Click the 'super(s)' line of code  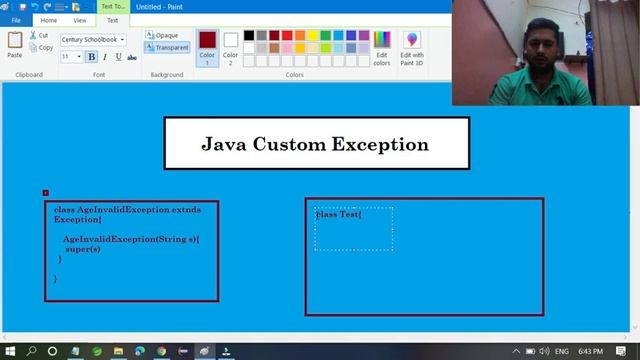click(83, 249)
